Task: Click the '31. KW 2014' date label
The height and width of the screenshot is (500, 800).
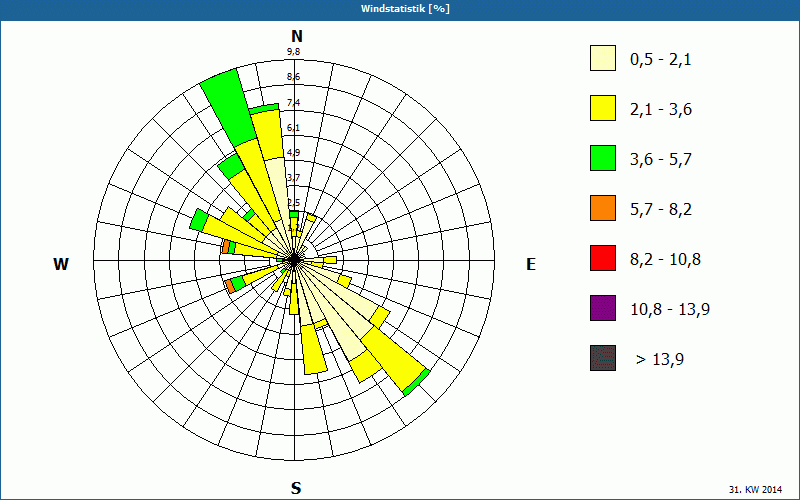Action: (755, 489)
